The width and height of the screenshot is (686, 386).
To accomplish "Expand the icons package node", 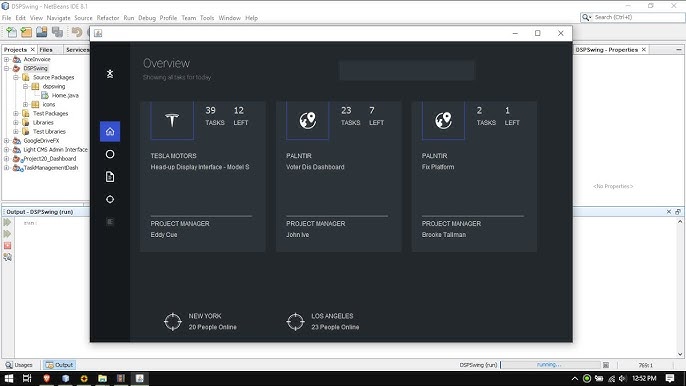I will [25, 105].
